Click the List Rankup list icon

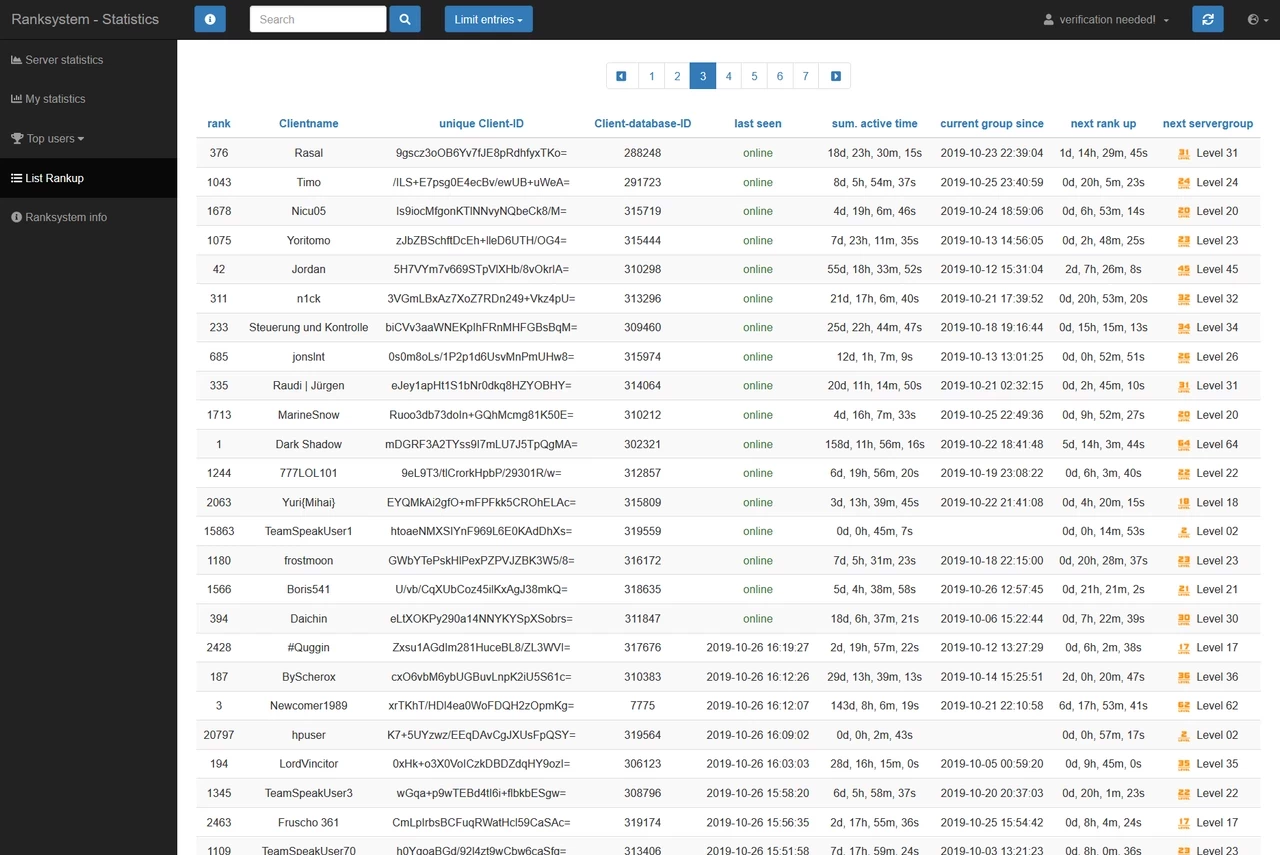(15, 178)
